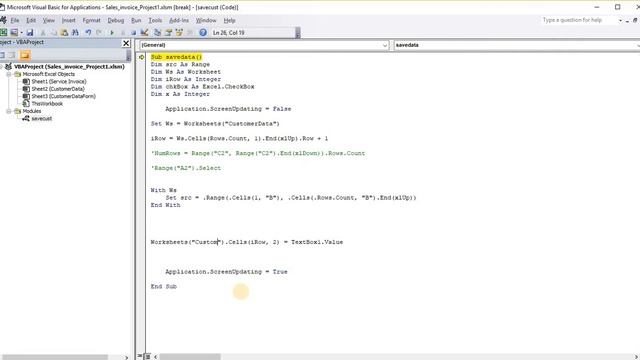Run the macro with the green play icon
The width and height of the screenshot is (640, 360).
pos(112,33)
